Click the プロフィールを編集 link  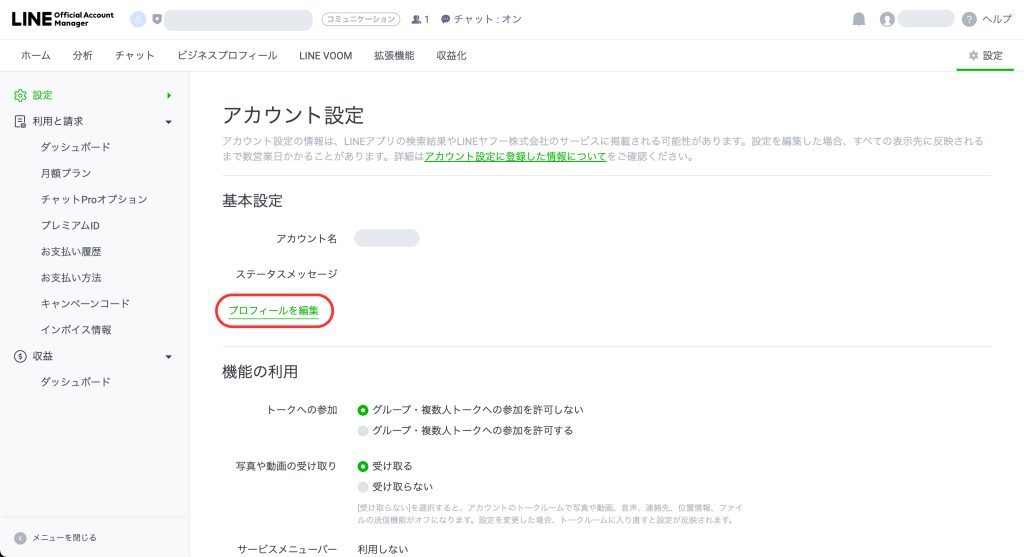(x=273, y=311)
